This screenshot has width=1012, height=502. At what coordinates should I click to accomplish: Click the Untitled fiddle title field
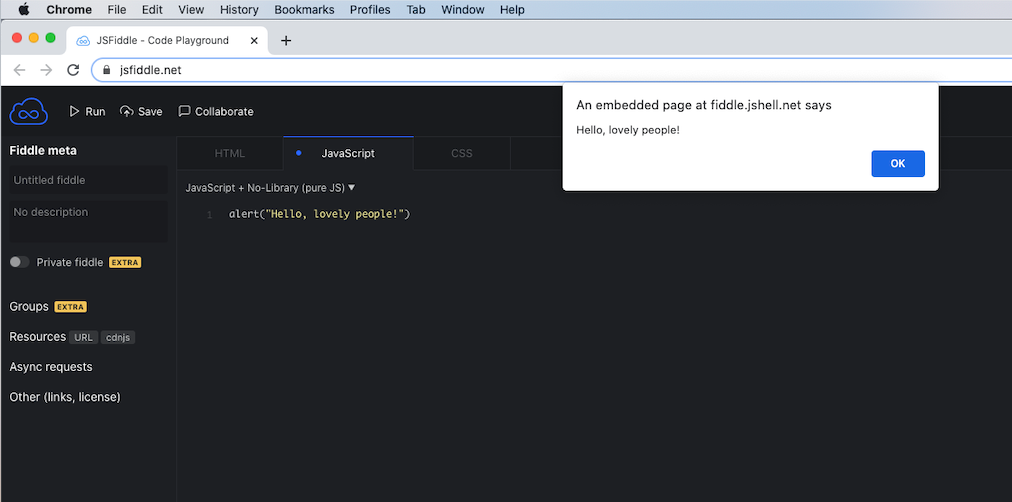coord(88,180)
